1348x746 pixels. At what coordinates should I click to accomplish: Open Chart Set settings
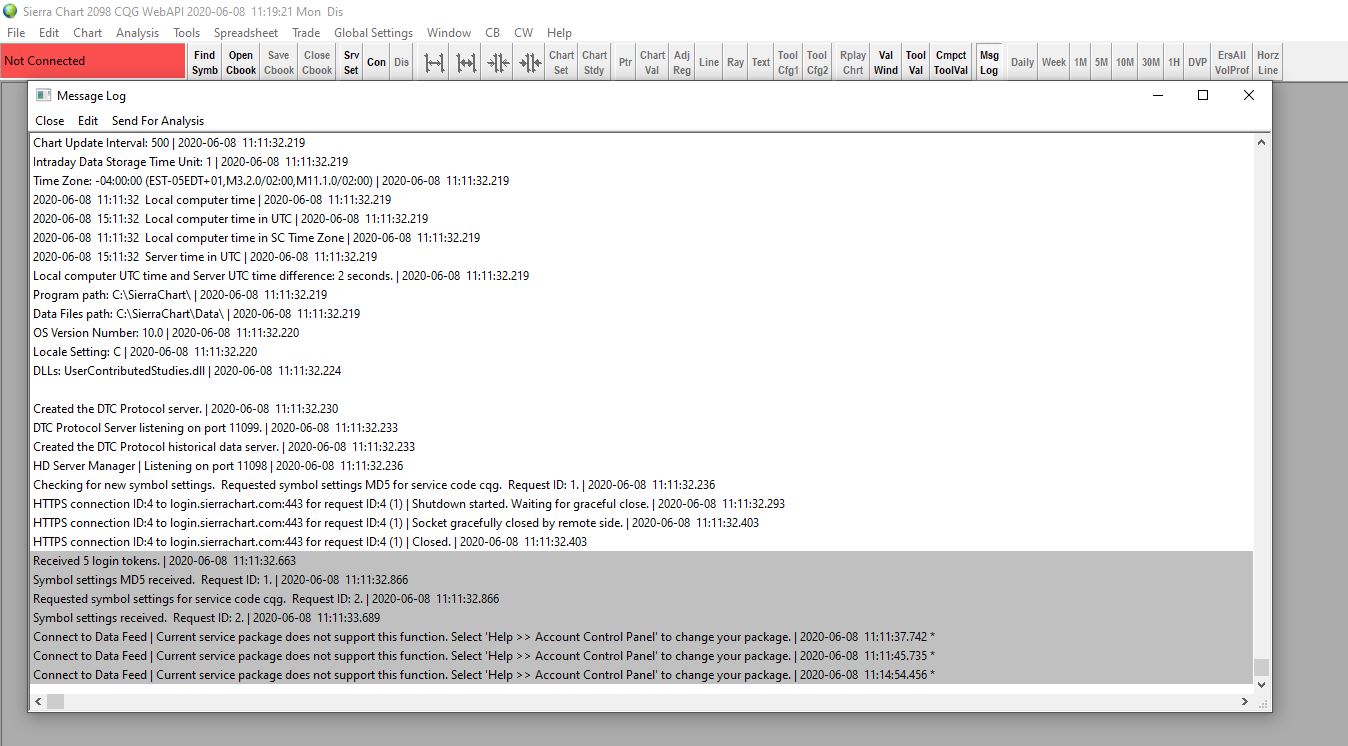tap(561, 62)
